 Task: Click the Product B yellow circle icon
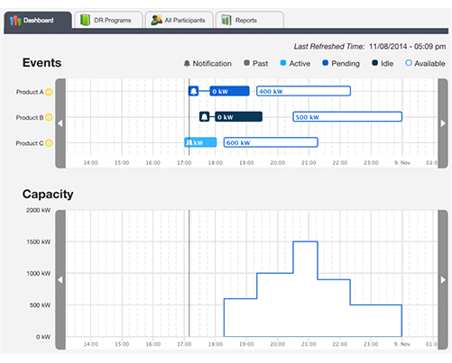click(x=49, y=117)
